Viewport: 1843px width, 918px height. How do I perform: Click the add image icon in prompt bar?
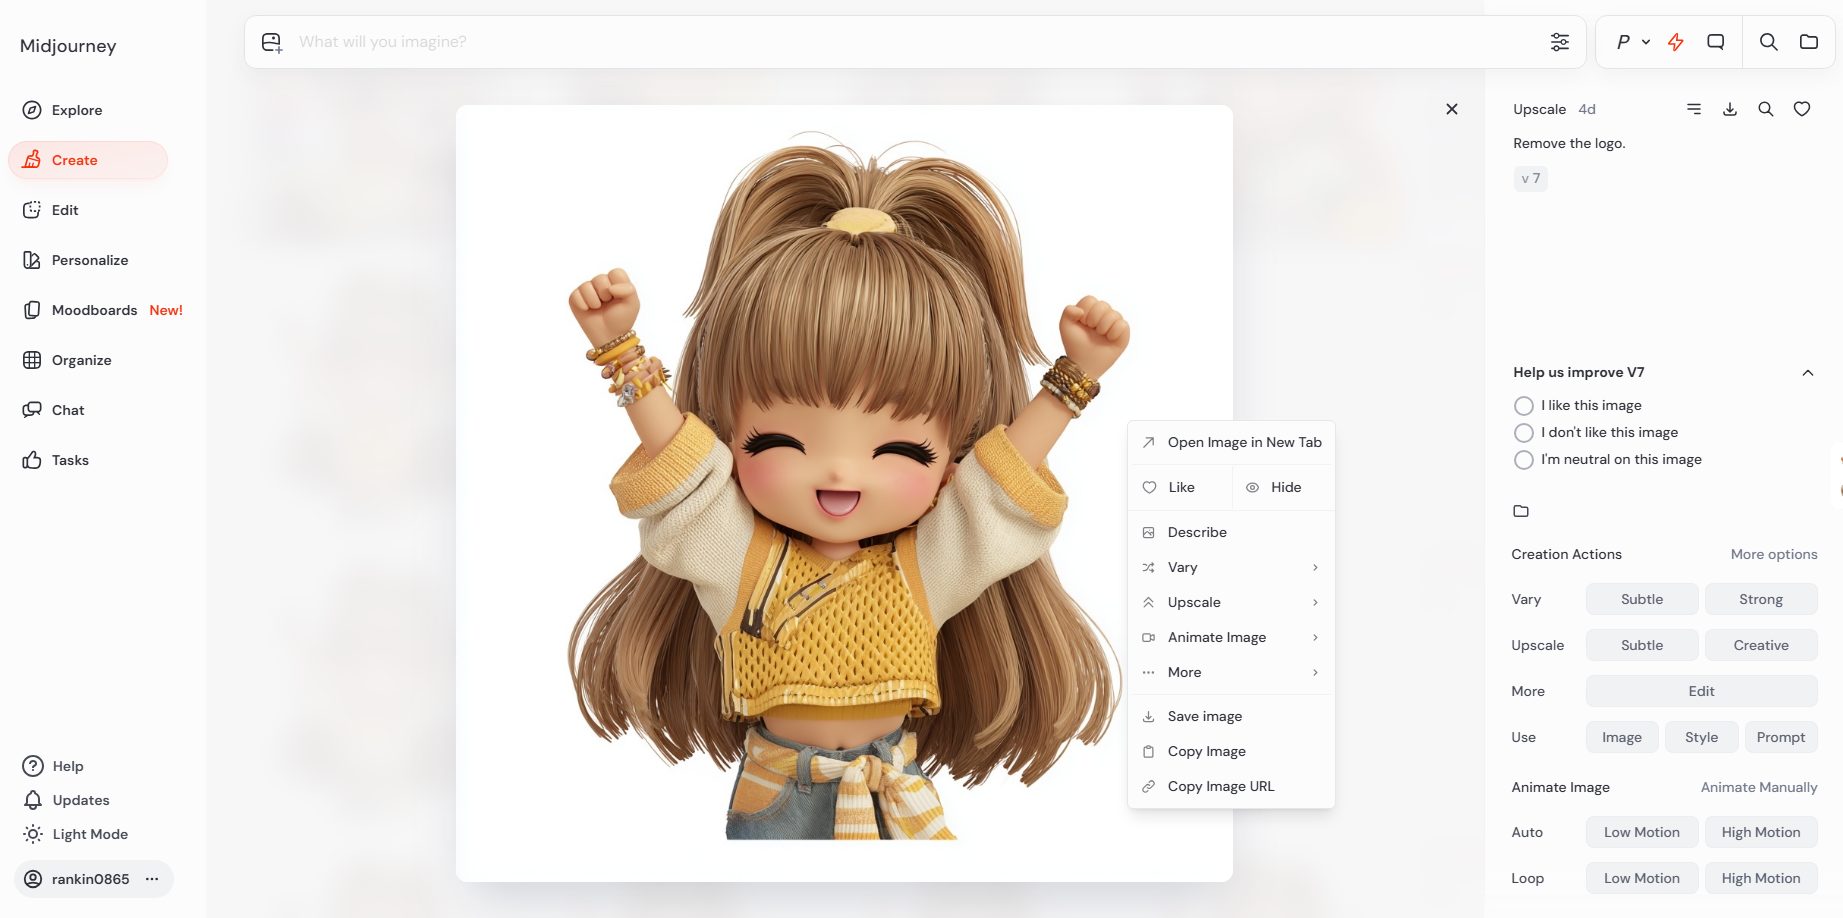(x=272, y=42)
